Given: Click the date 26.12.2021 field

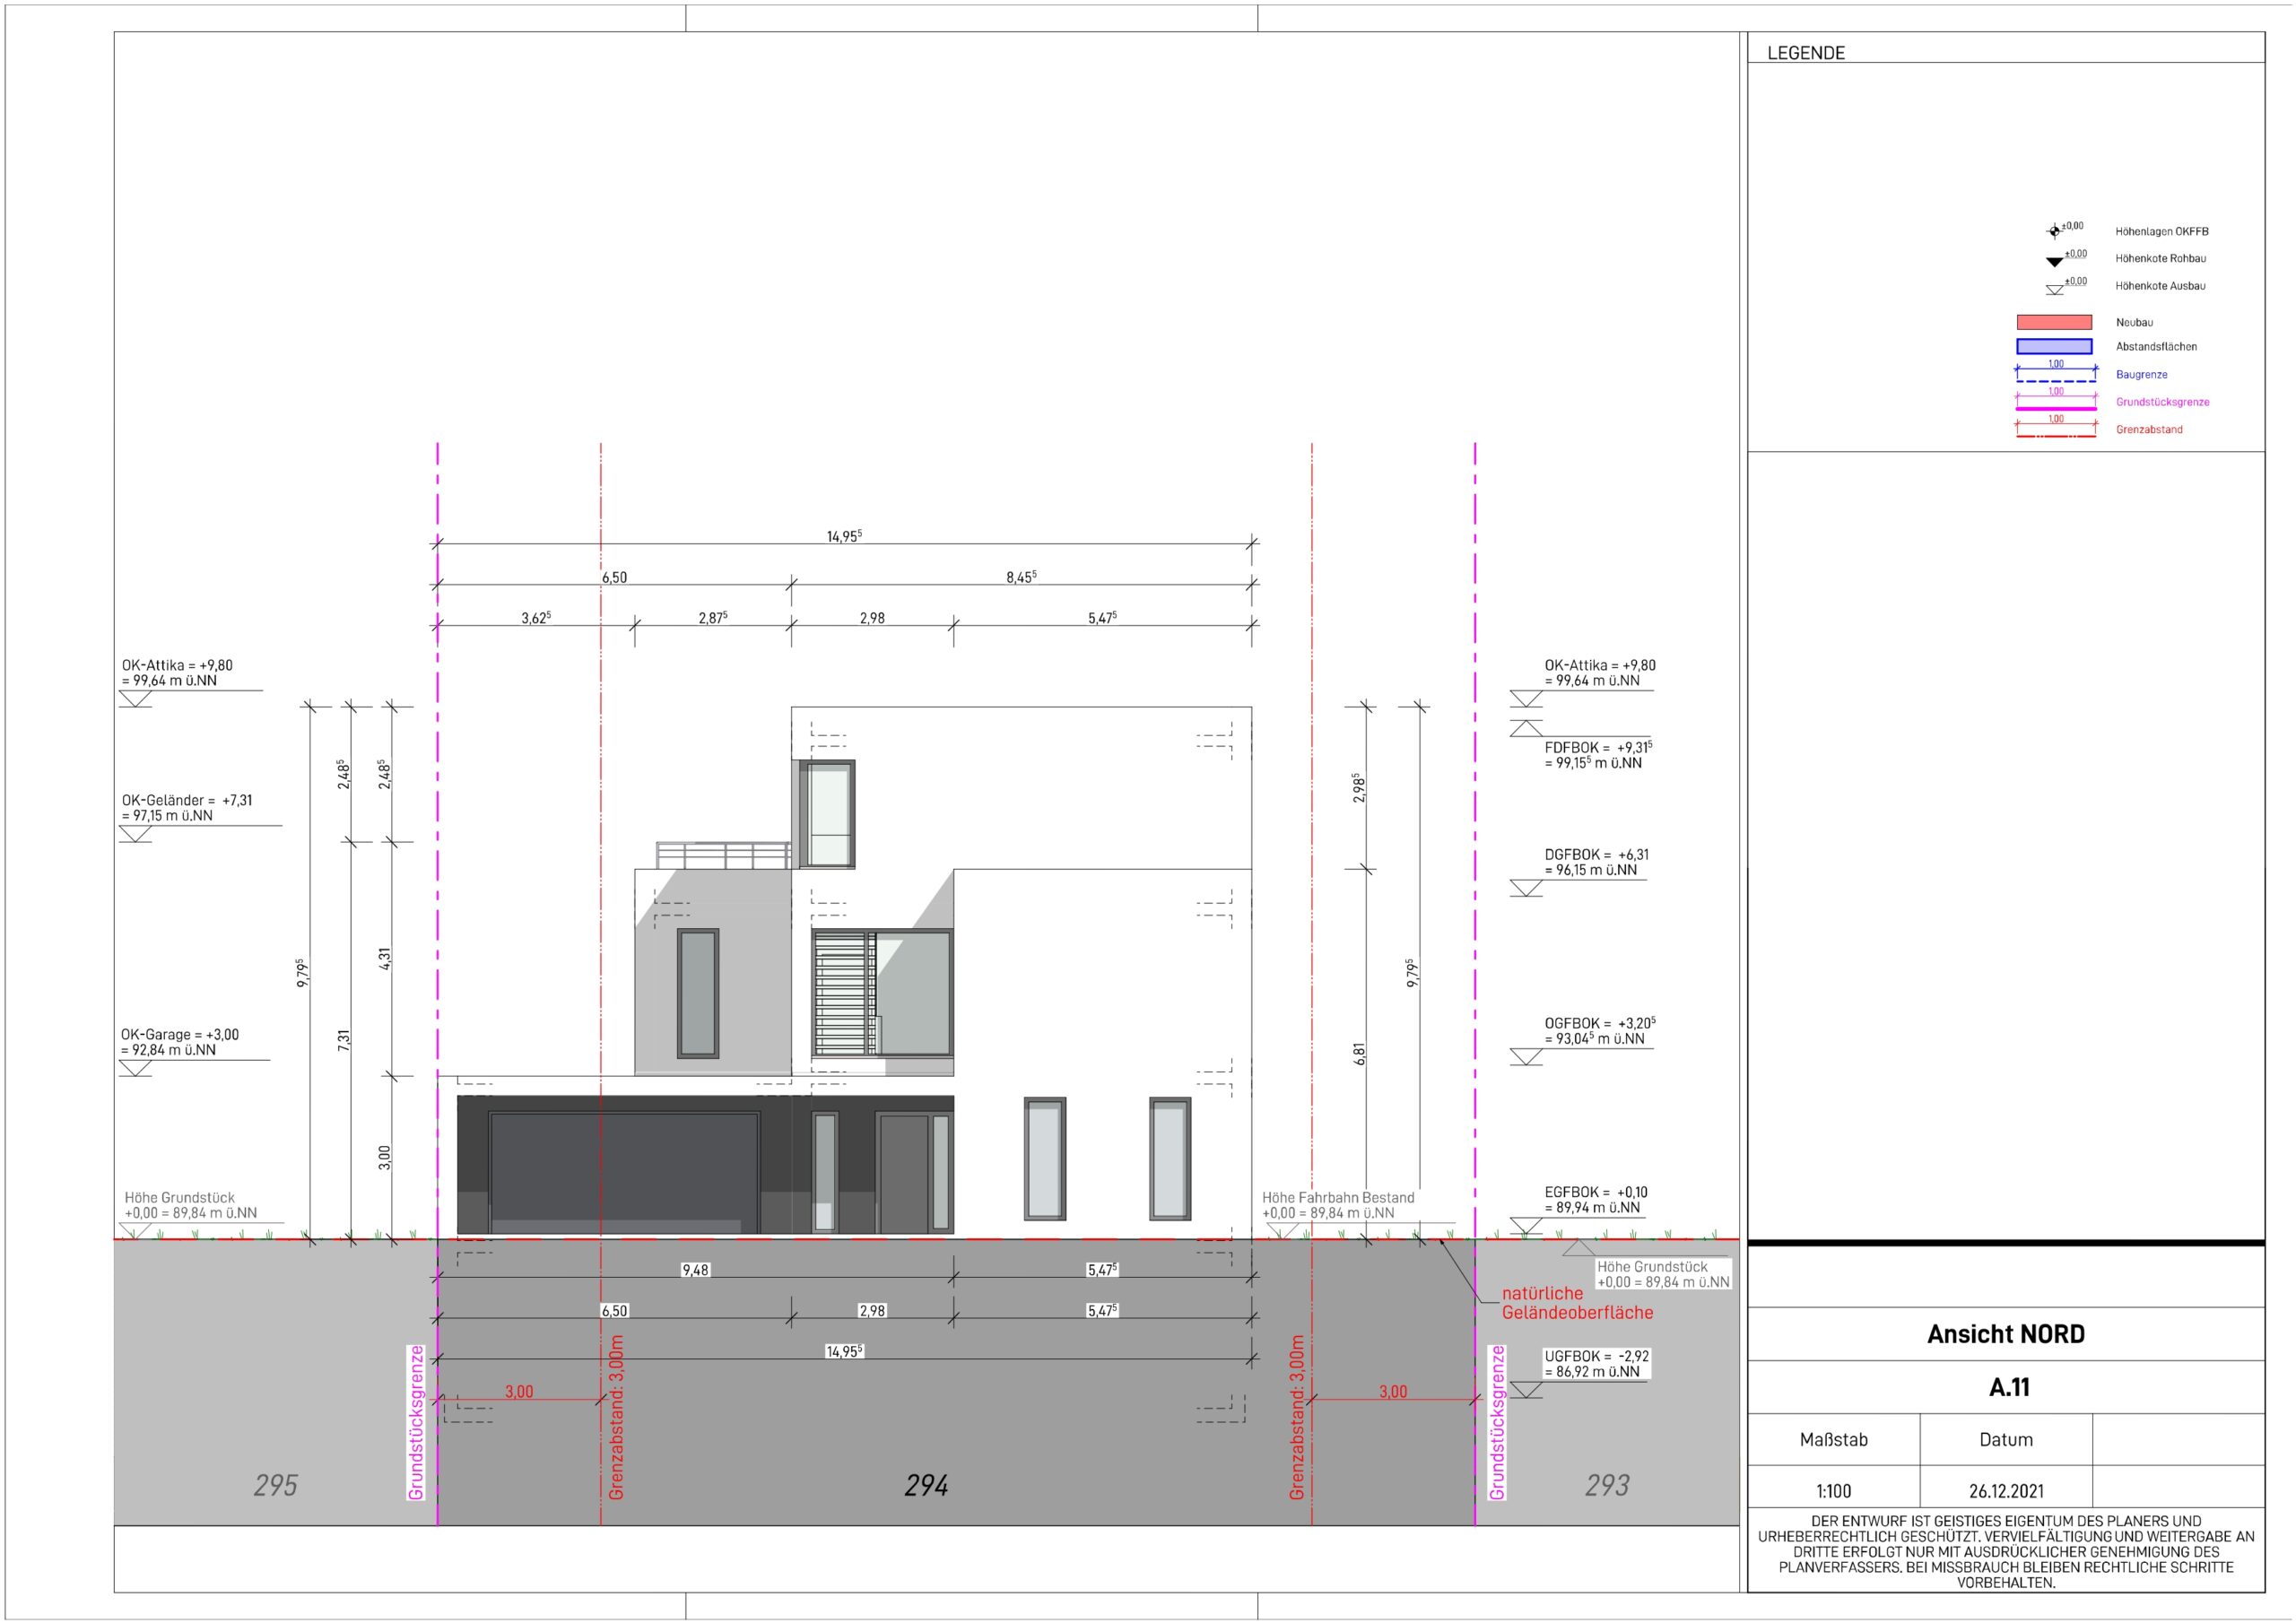Looking at the screenshot, I should click(2006, 1491).
